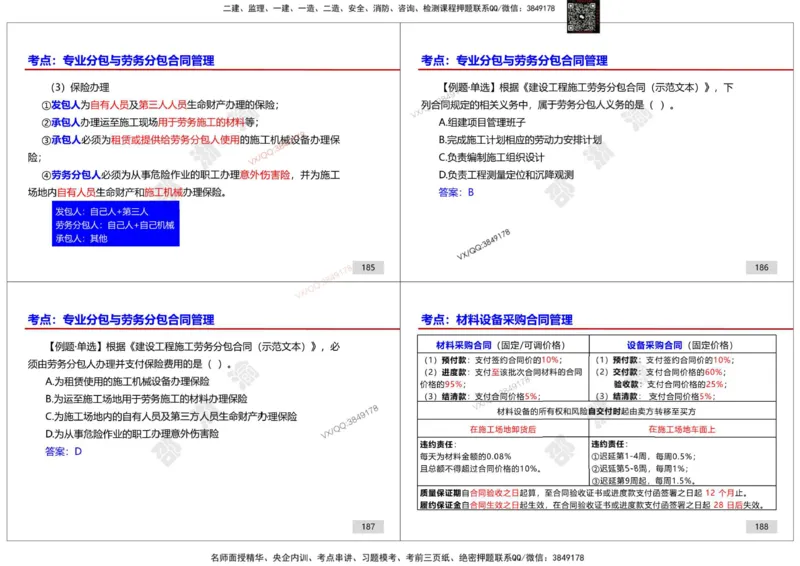Image resolution: width=800 pixels, height=566 pixels.
Task: Click the 履约保证金 line with 28日后失效
Action: [592, 505]
